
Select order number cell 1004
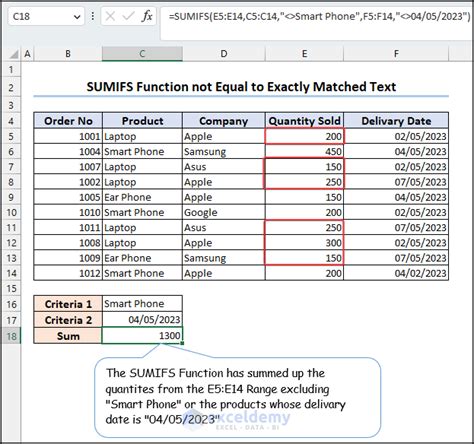point(68,152)
